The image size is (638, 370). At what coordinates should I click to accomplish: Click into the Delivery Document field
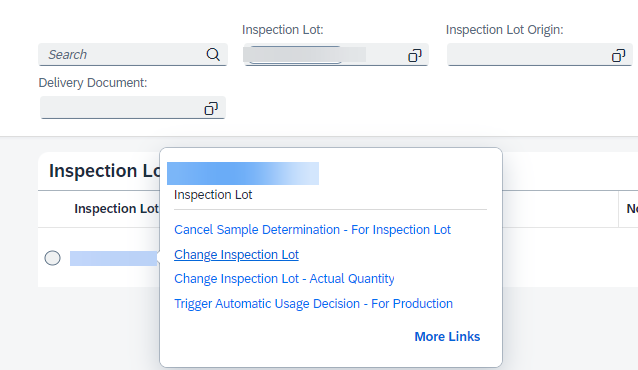tap(121, 108)
